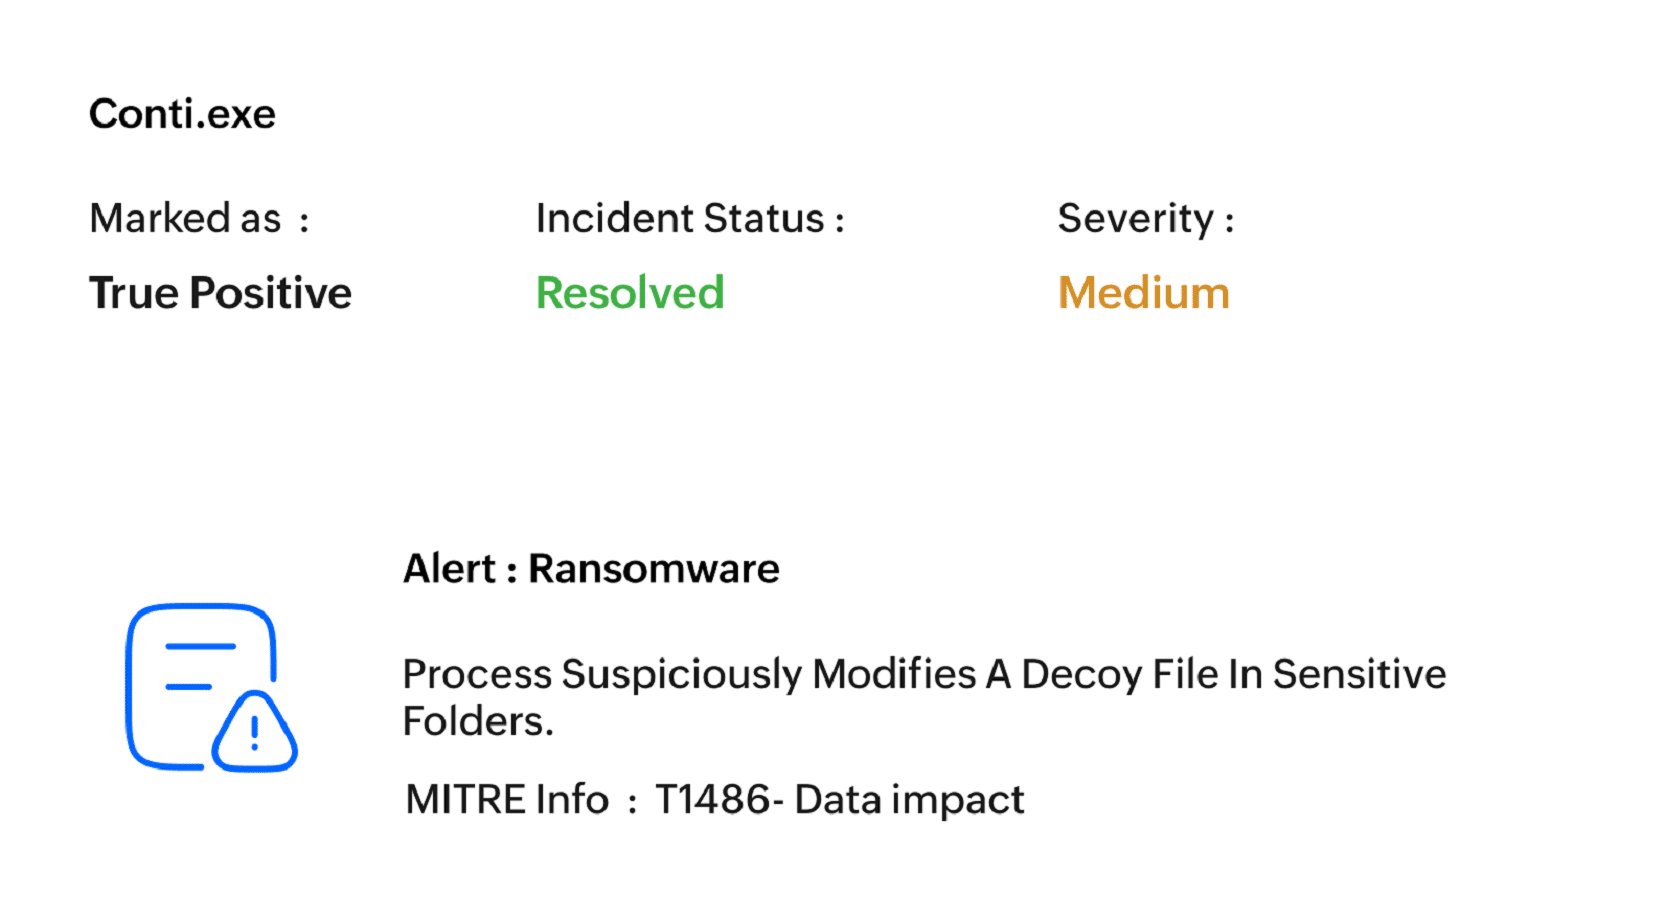Click the "Data impact" technique text

click(909, 800)
